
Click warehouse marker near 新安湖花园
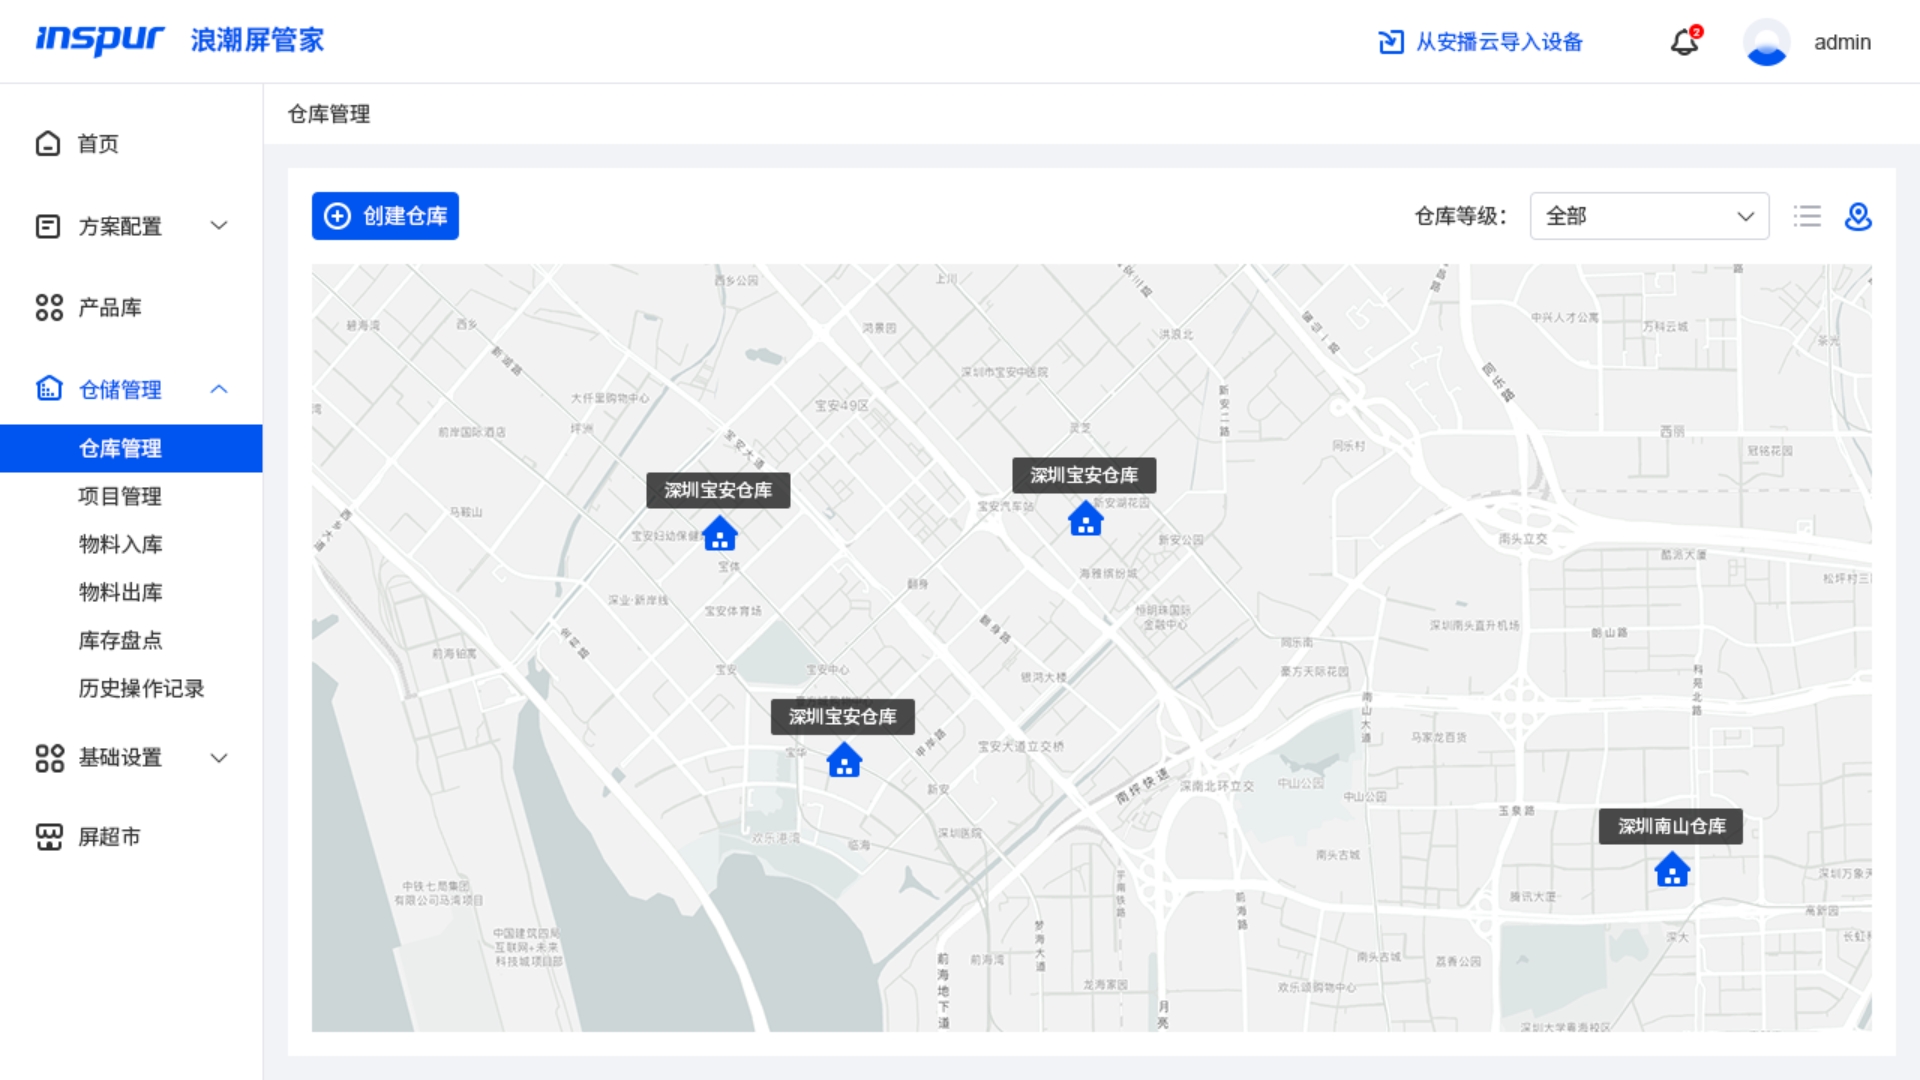point(1085,518)
